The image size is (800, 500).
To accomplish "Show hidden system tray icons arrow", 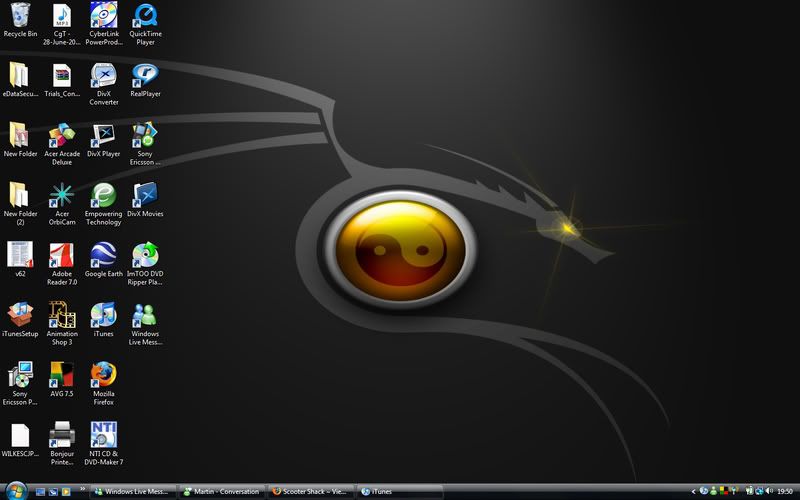I will pyautogui.click(x=694, y=492).
